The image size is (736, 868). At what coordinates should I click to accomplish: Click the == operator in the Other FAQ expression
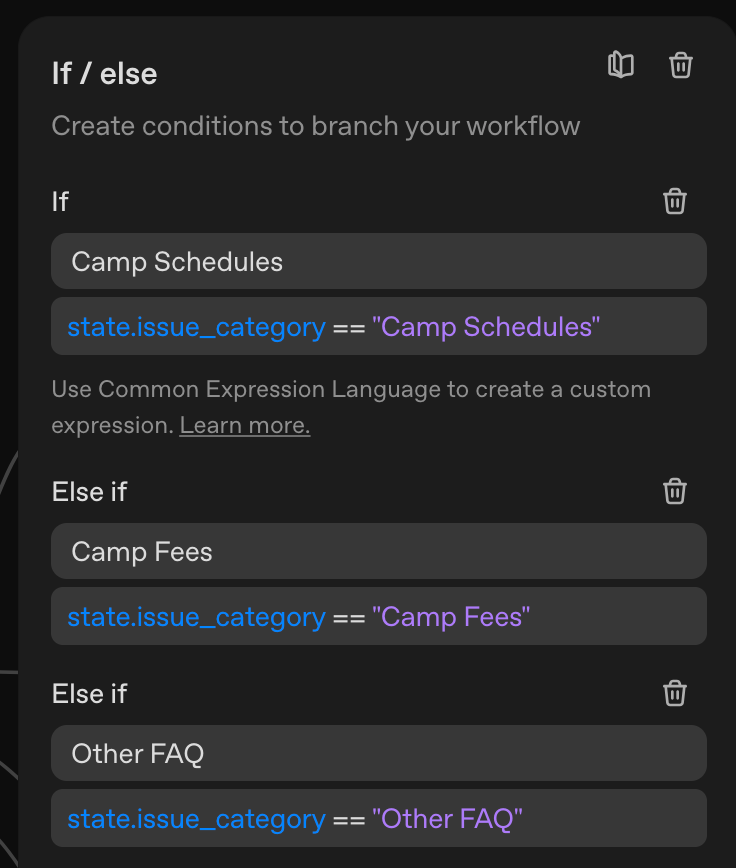click(348, 819)
